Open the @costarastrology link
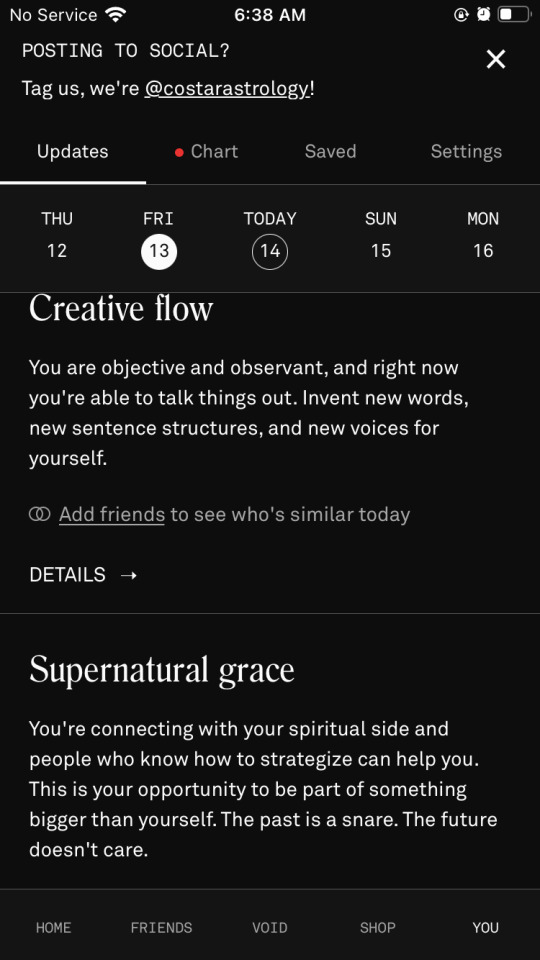This screenshot has height=960, width=540. (x=227, y=89)
